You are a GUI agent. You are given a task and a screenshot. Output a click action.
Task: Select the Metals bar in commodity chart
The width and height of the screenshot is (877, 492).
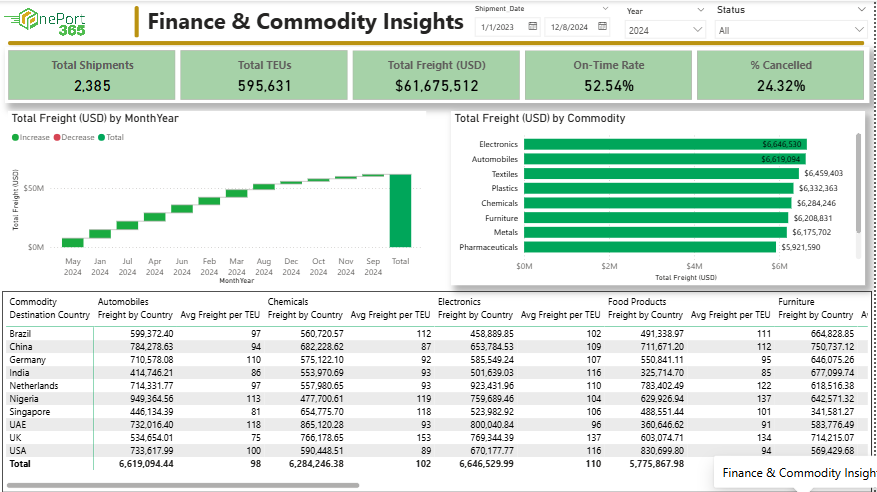[x=655, y=232]
